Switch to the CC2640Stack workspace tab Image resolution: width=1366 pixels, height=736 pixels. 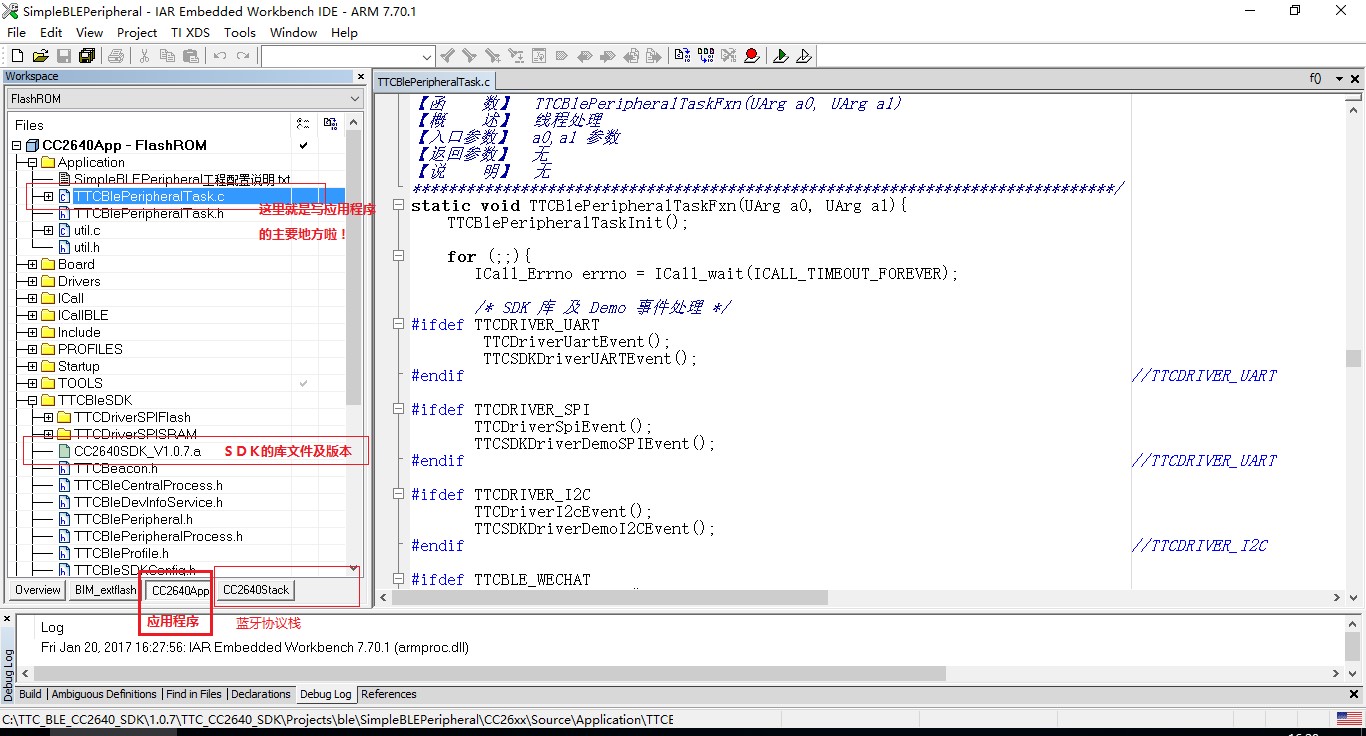pos(256,590)
